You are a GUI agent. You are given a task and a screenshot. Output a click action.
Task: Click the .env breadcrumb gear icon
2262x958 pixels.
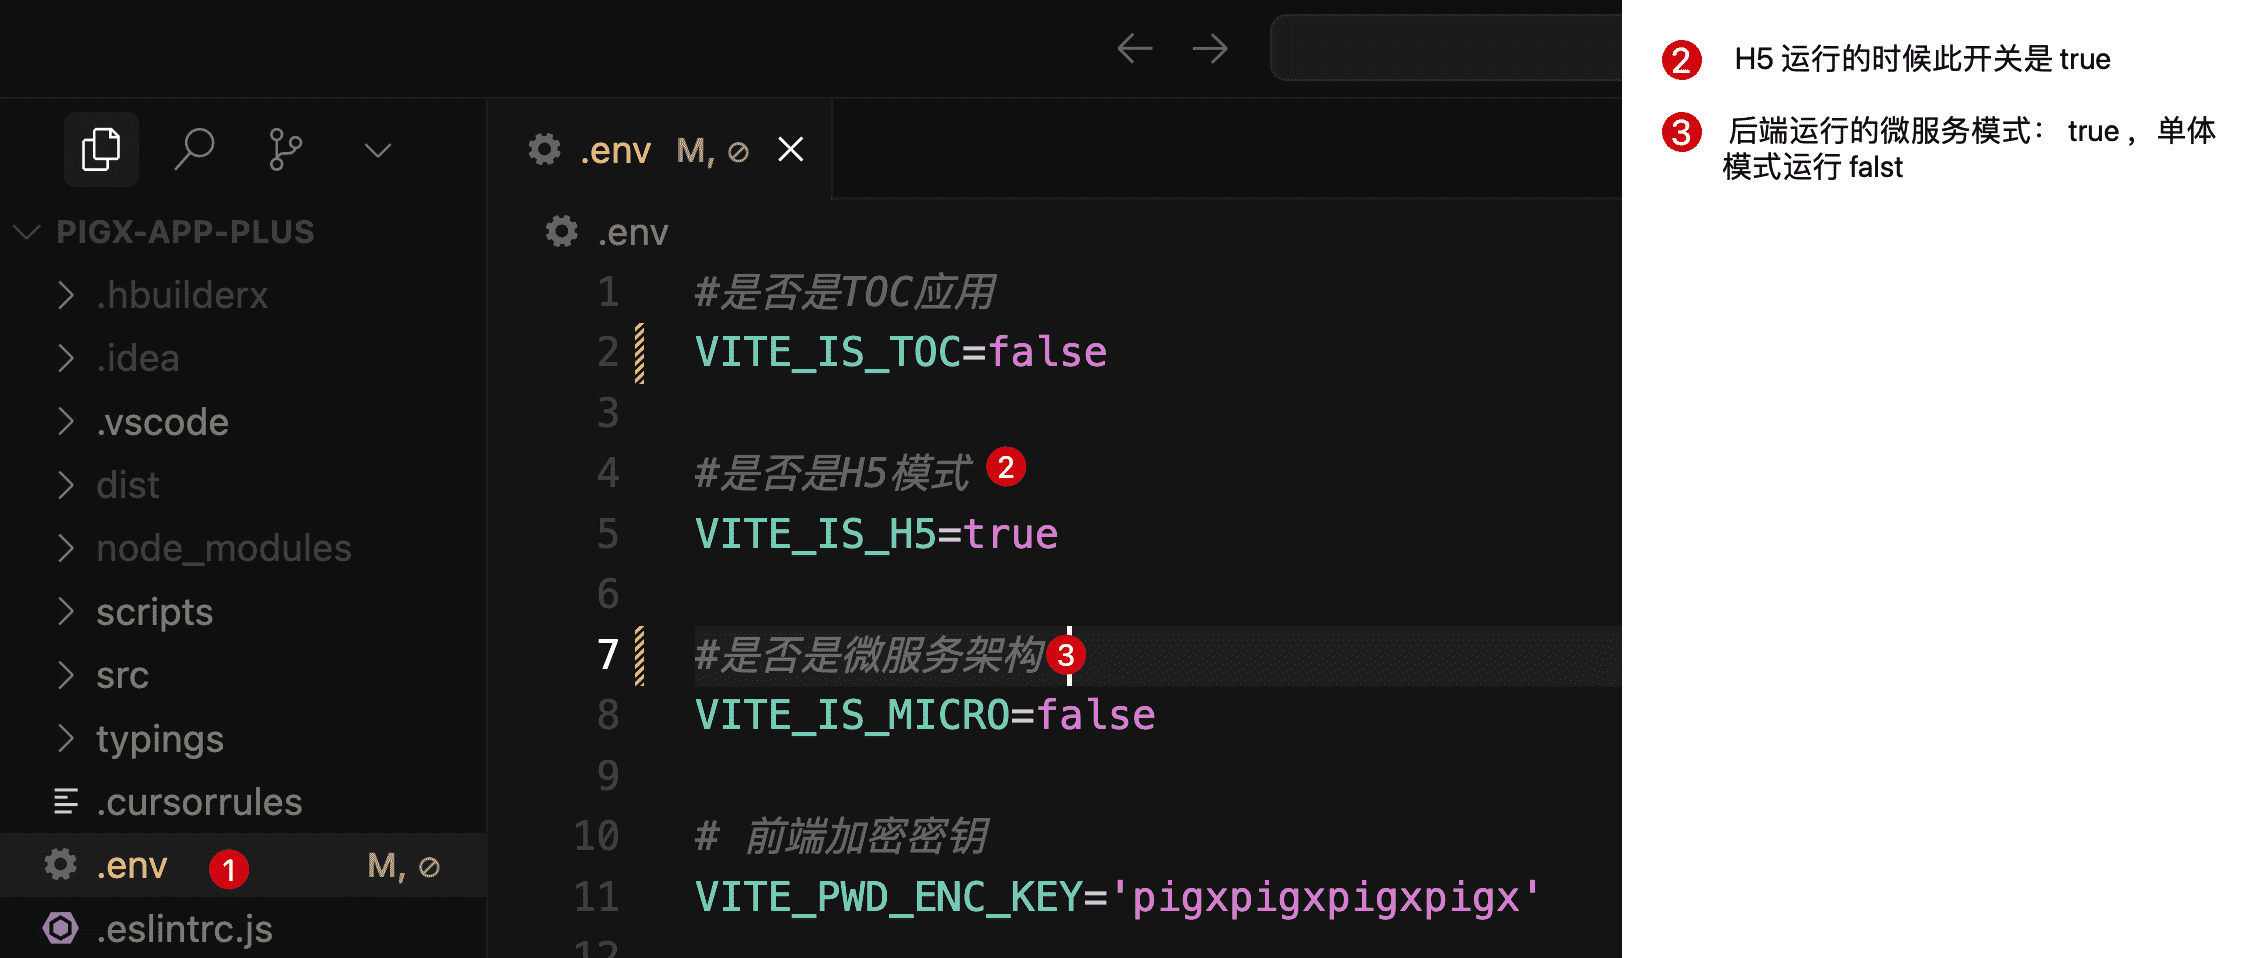pos(561,232)
